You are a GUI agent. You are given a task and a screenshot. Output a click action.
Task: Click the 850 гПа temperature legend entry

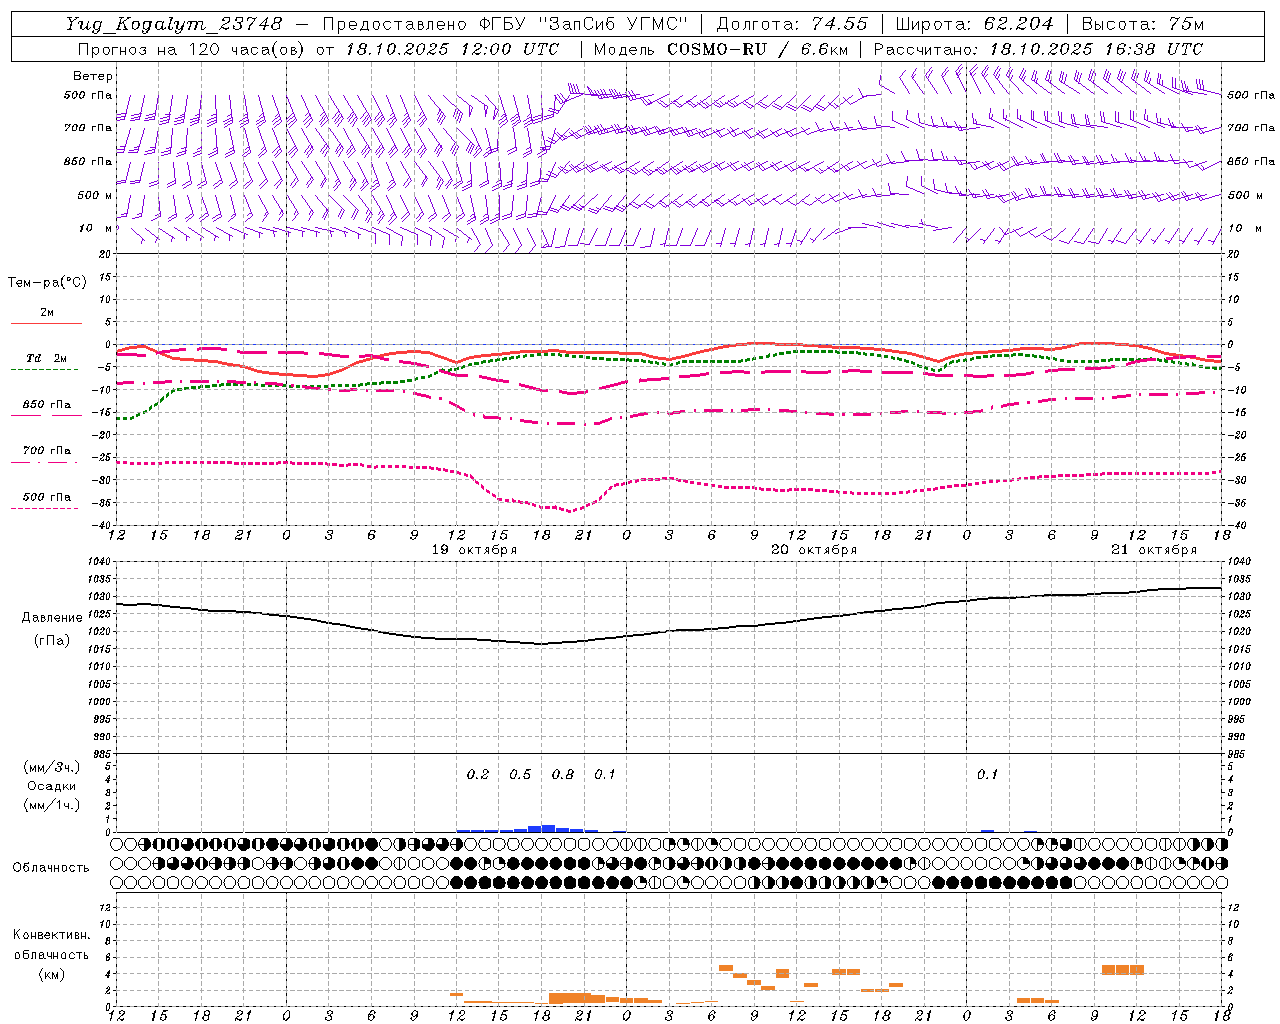tap(47, 405)
